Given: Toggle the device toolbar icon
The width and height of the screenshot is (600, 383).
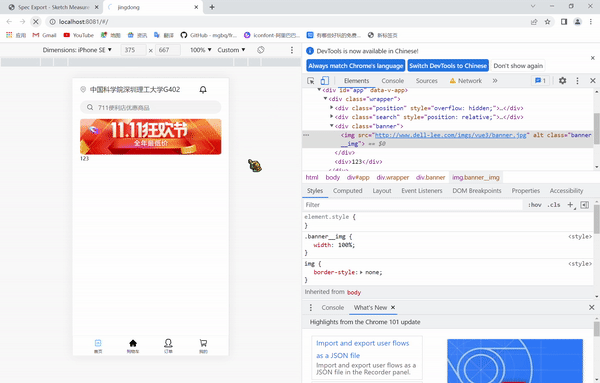Looking at the screenshot, I should pyautogui.click(x=324, y=81).
